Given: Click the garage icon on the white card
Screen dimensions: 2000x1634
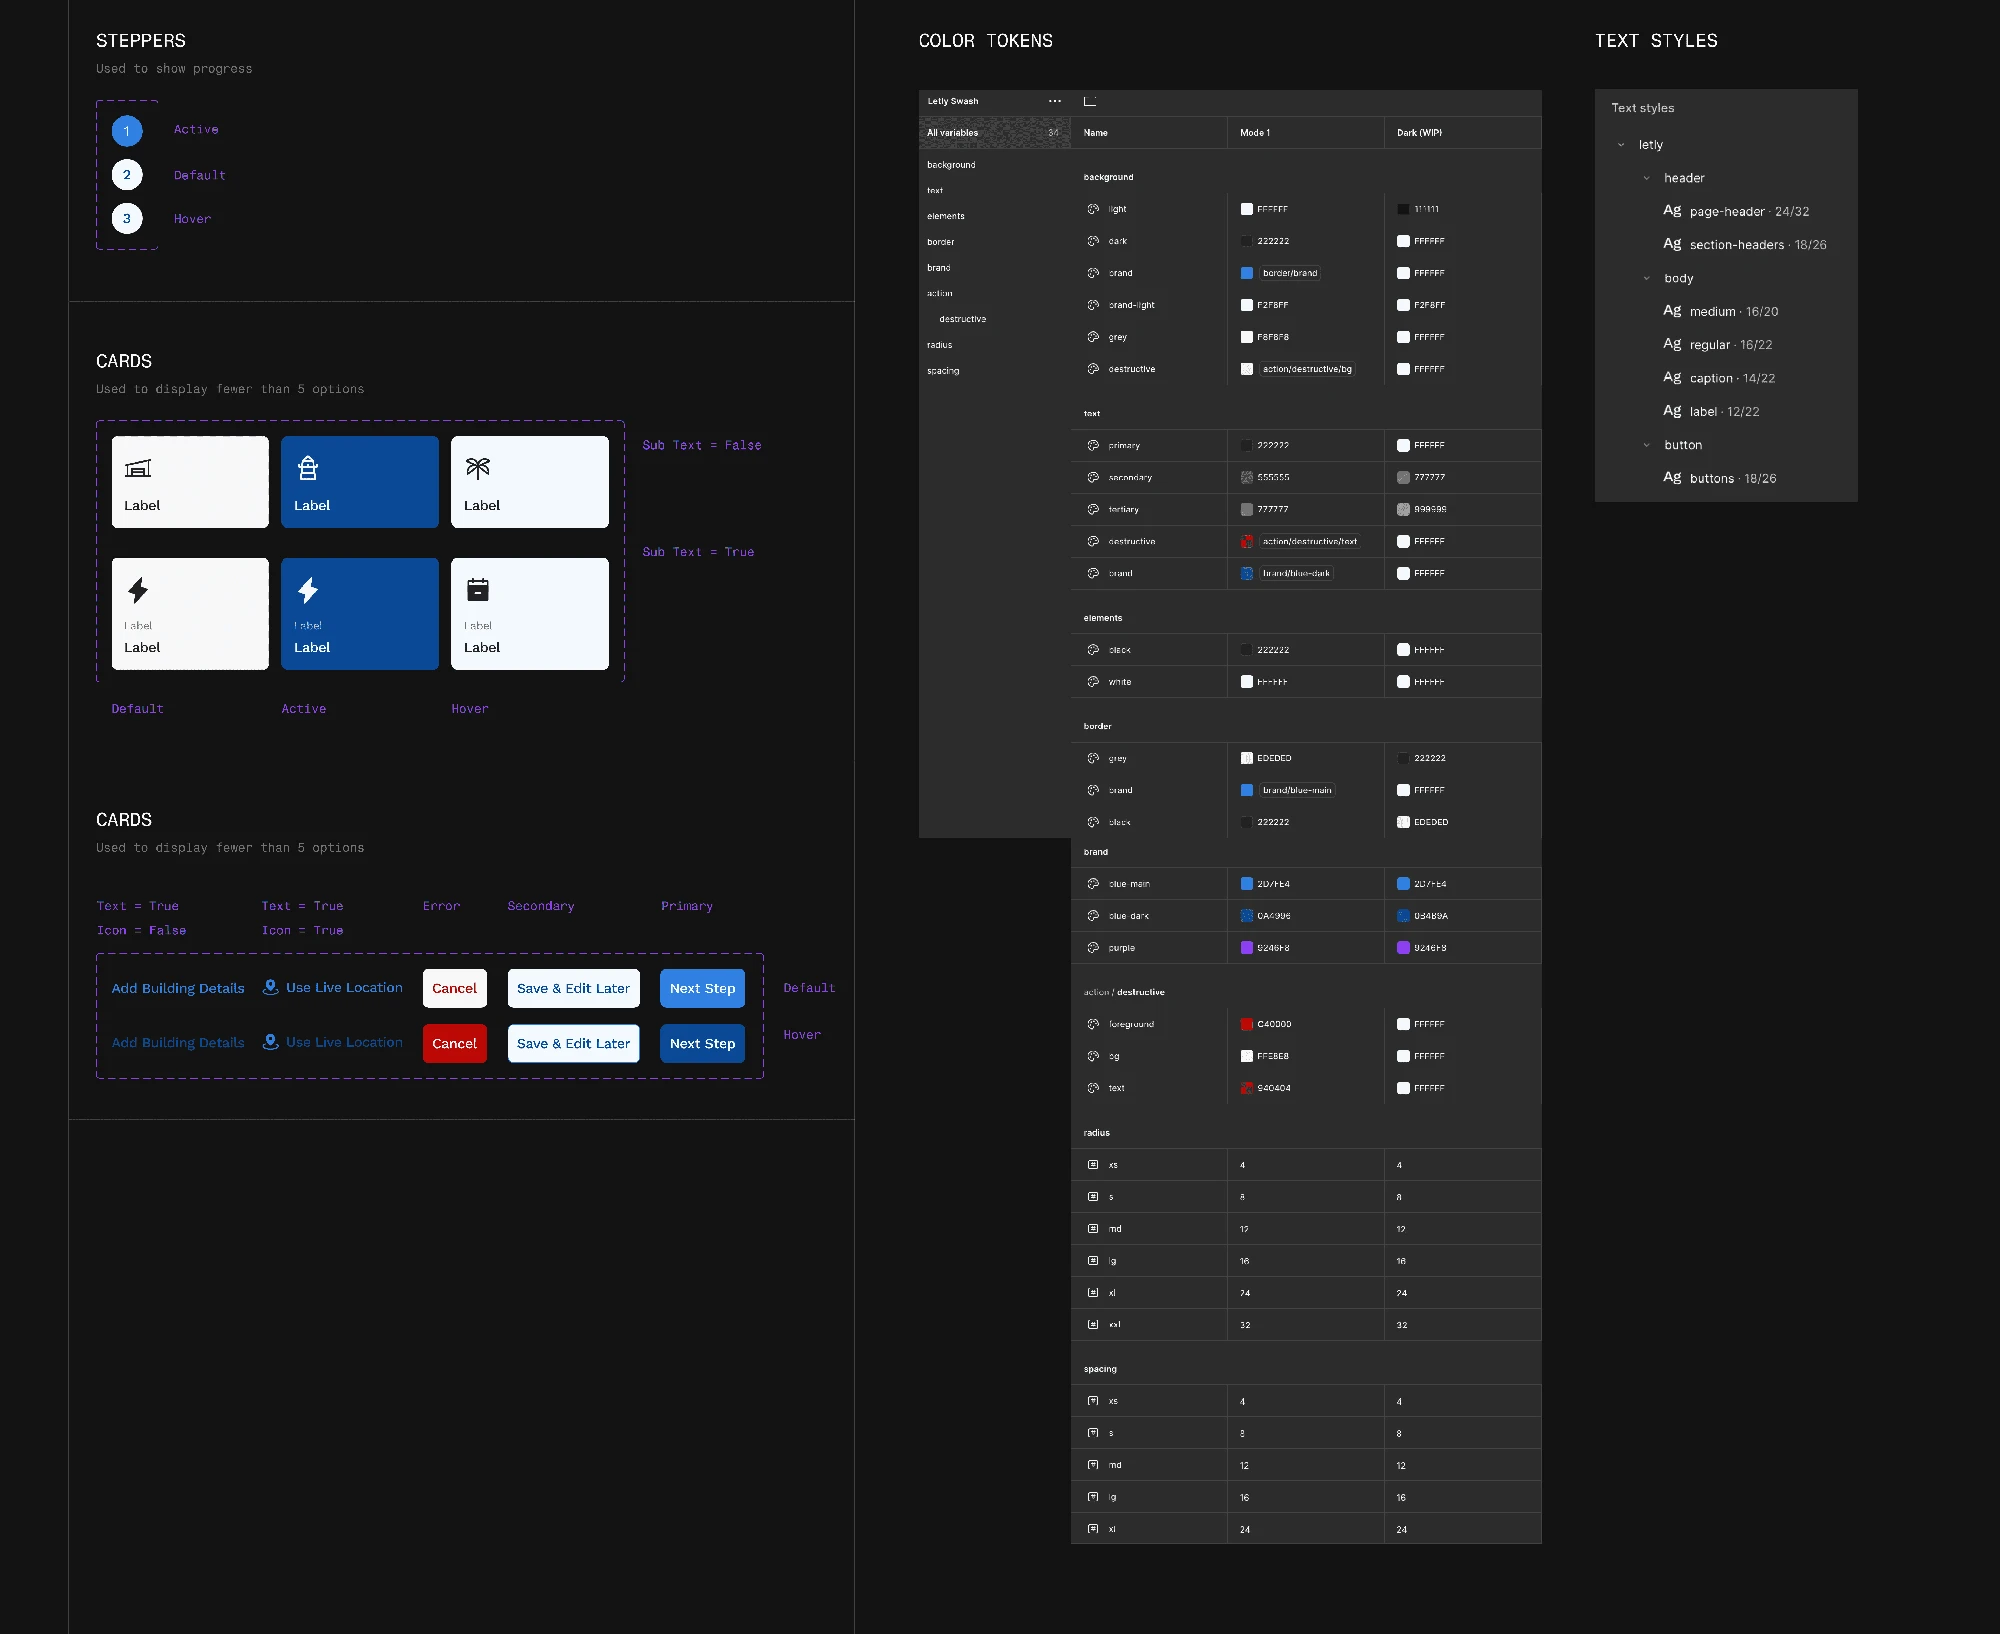Looking at the screenshot, I should pyautogui.click(x=138, y=468).
